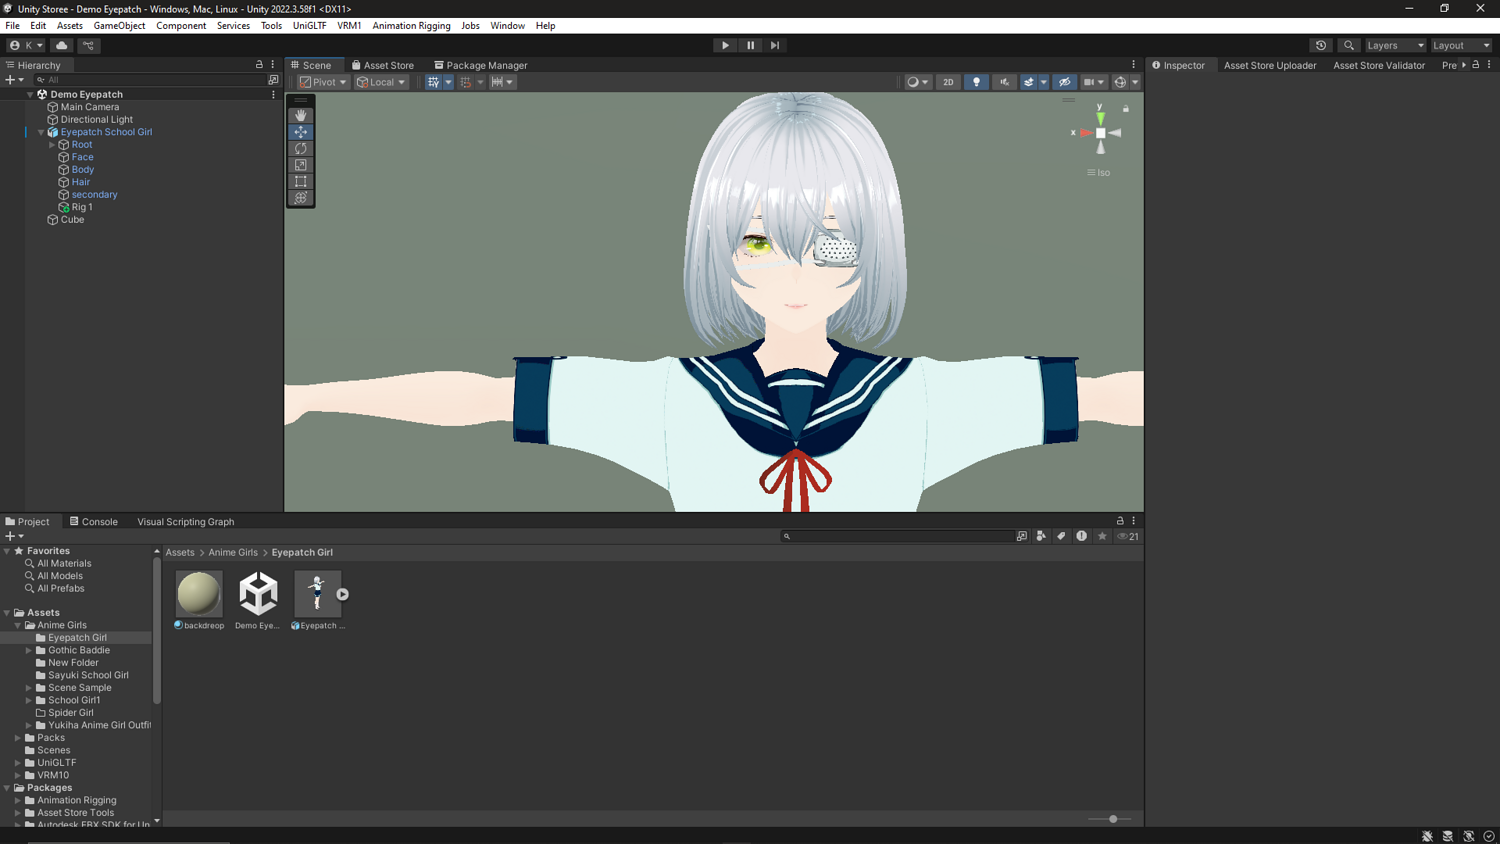Click the cache server status icon
Screen dimensions: 1500x844
point(1448,836)
